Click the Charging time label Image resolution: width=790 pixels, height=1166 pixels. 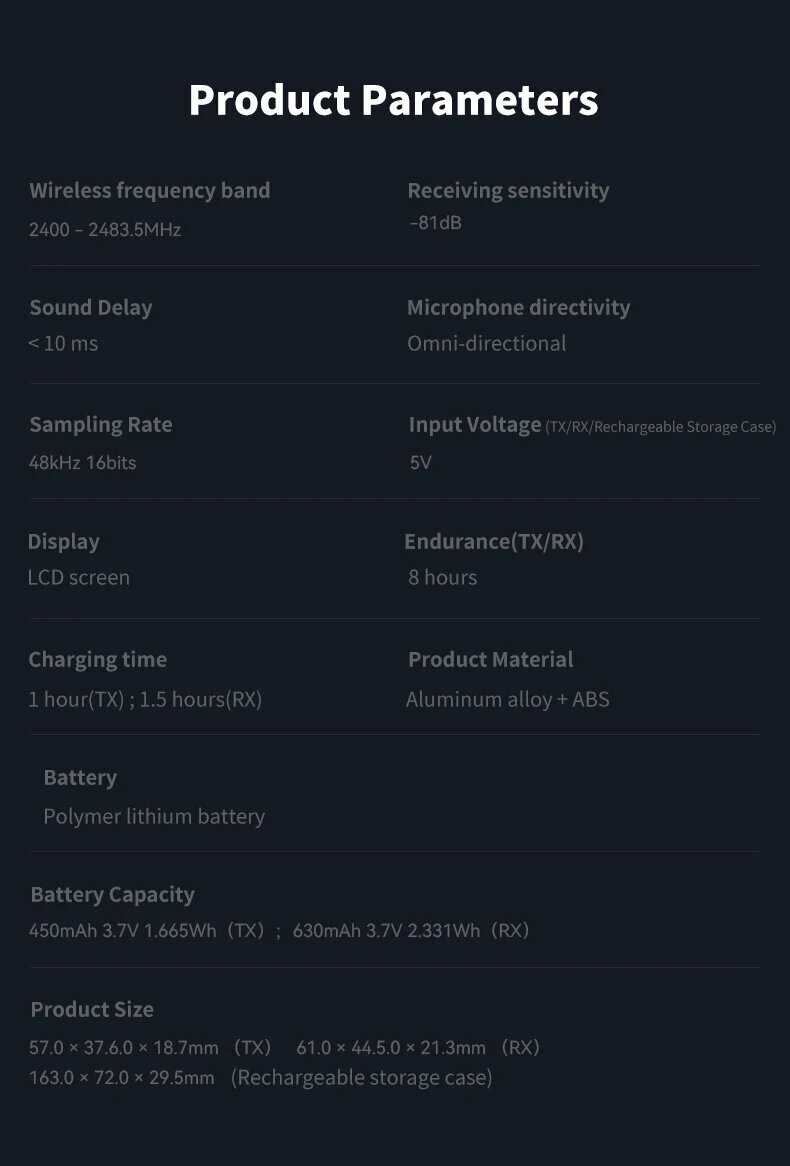click(x=98, y=659)
